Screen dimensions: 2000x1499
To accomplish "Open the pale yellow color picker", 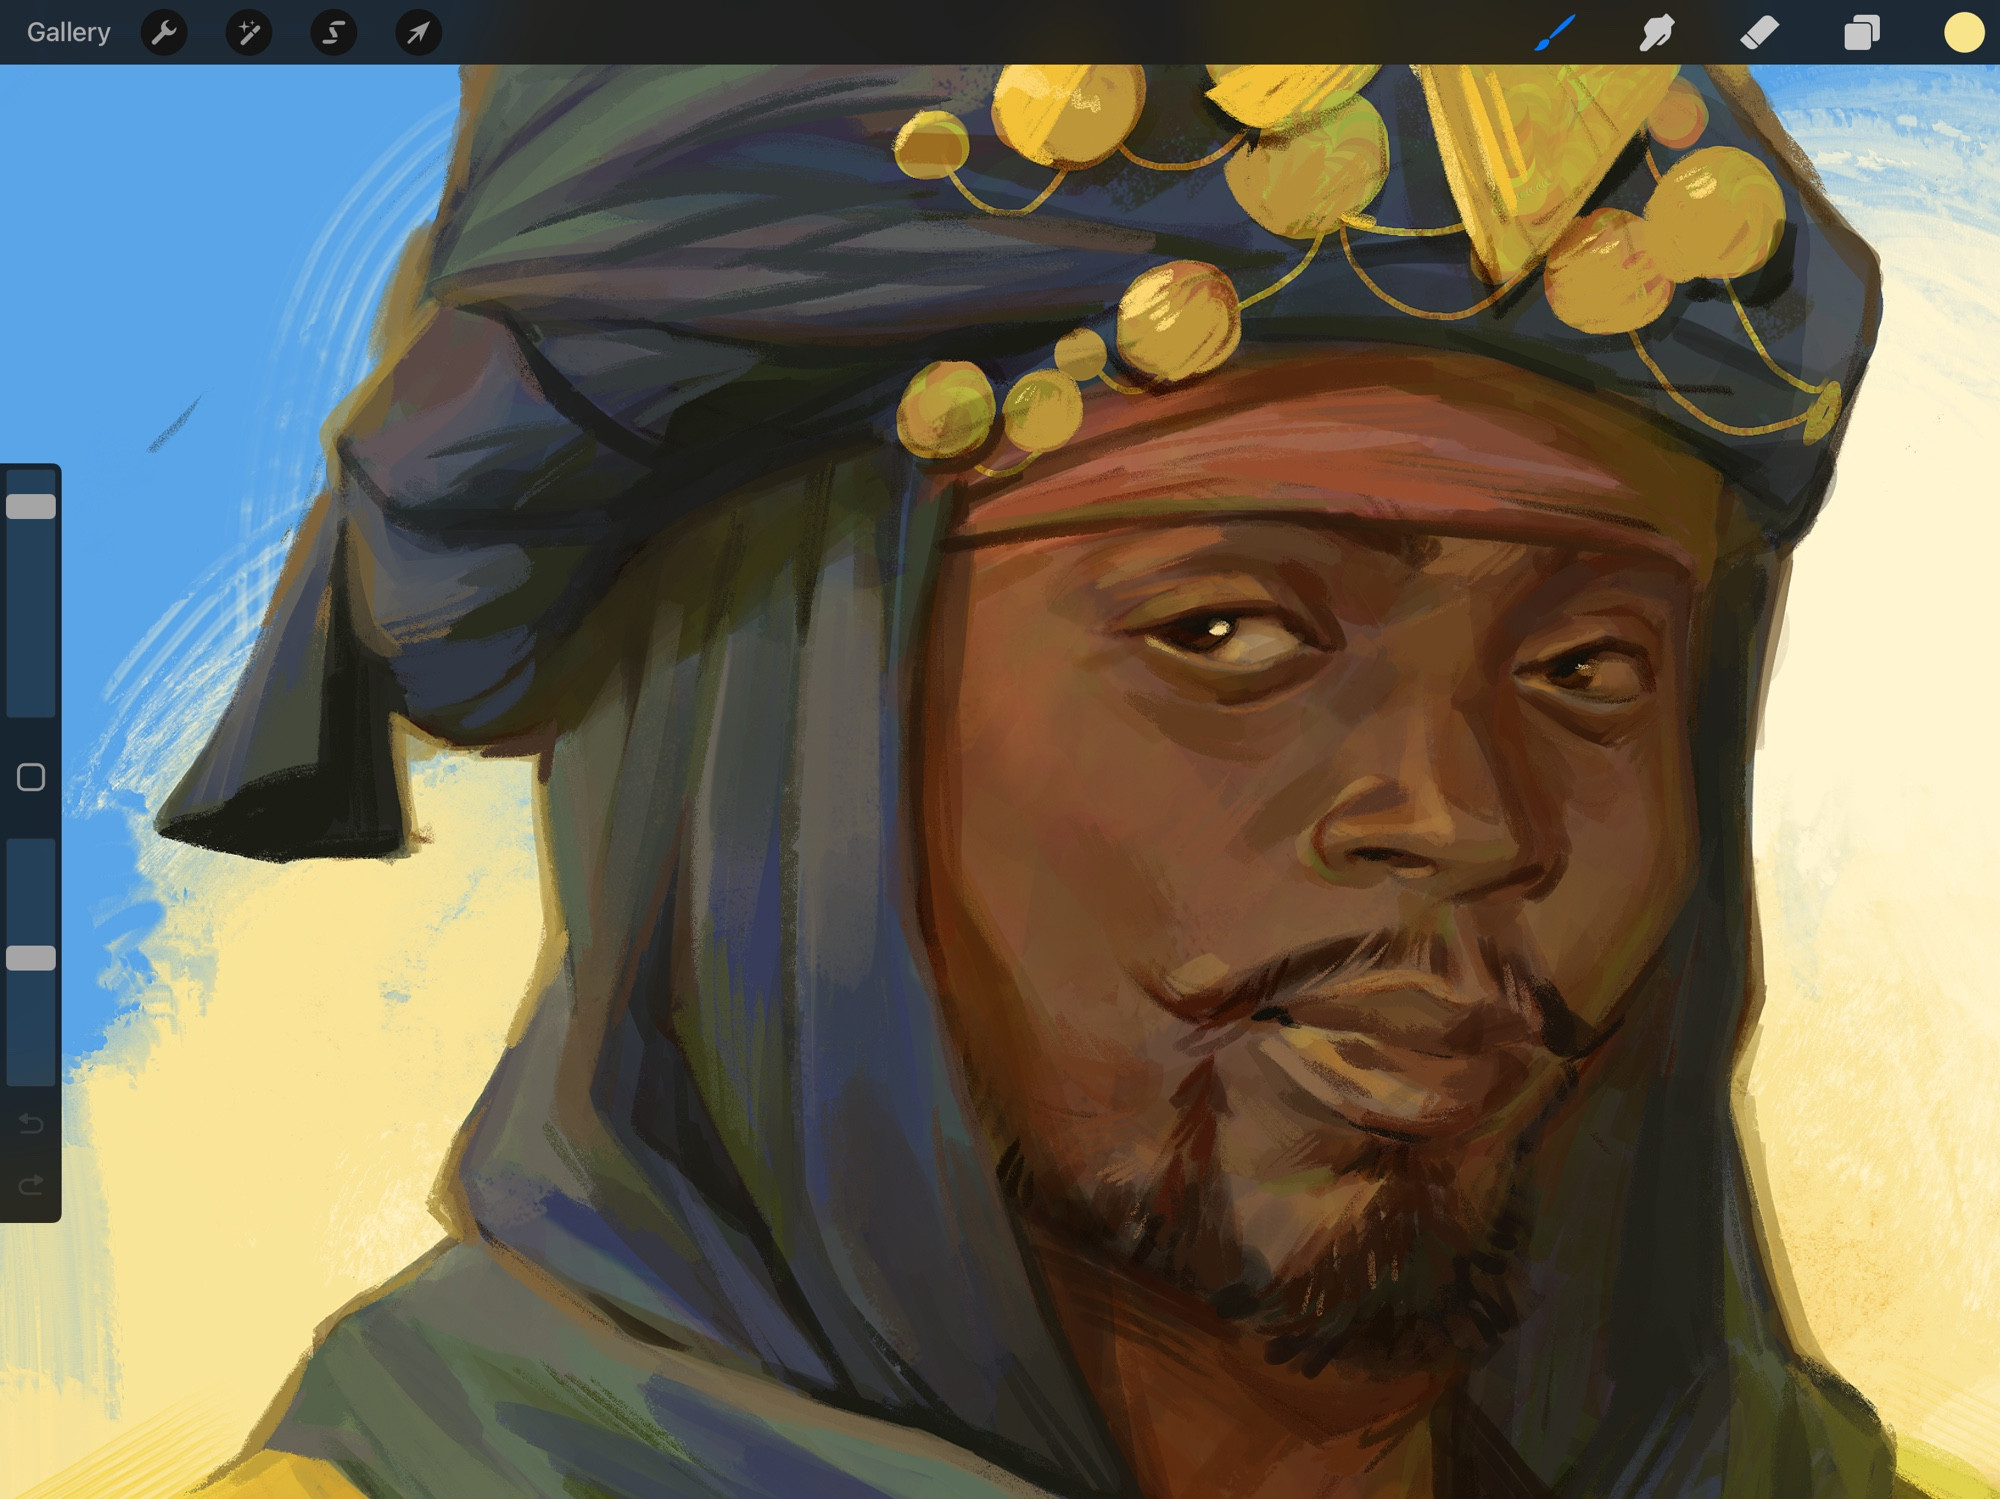I will (x=1964, y=33).
